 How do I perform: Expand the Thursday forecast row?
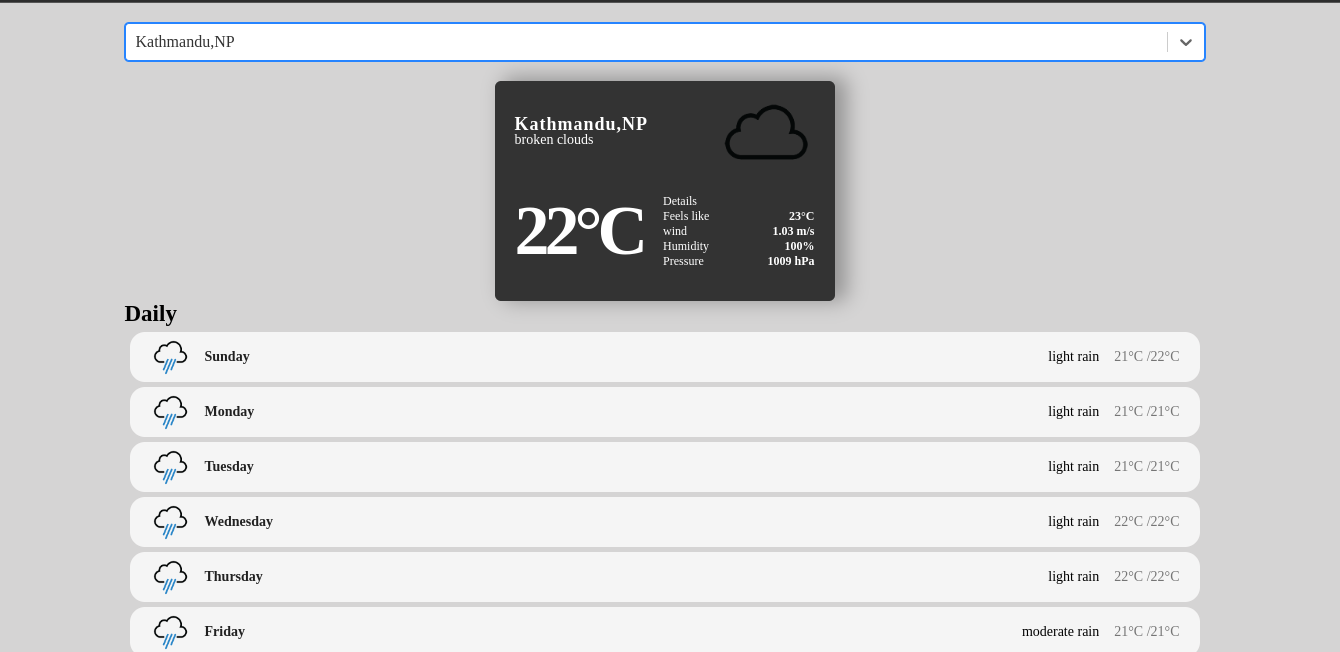pyautogui.click(x=664, y=577)
